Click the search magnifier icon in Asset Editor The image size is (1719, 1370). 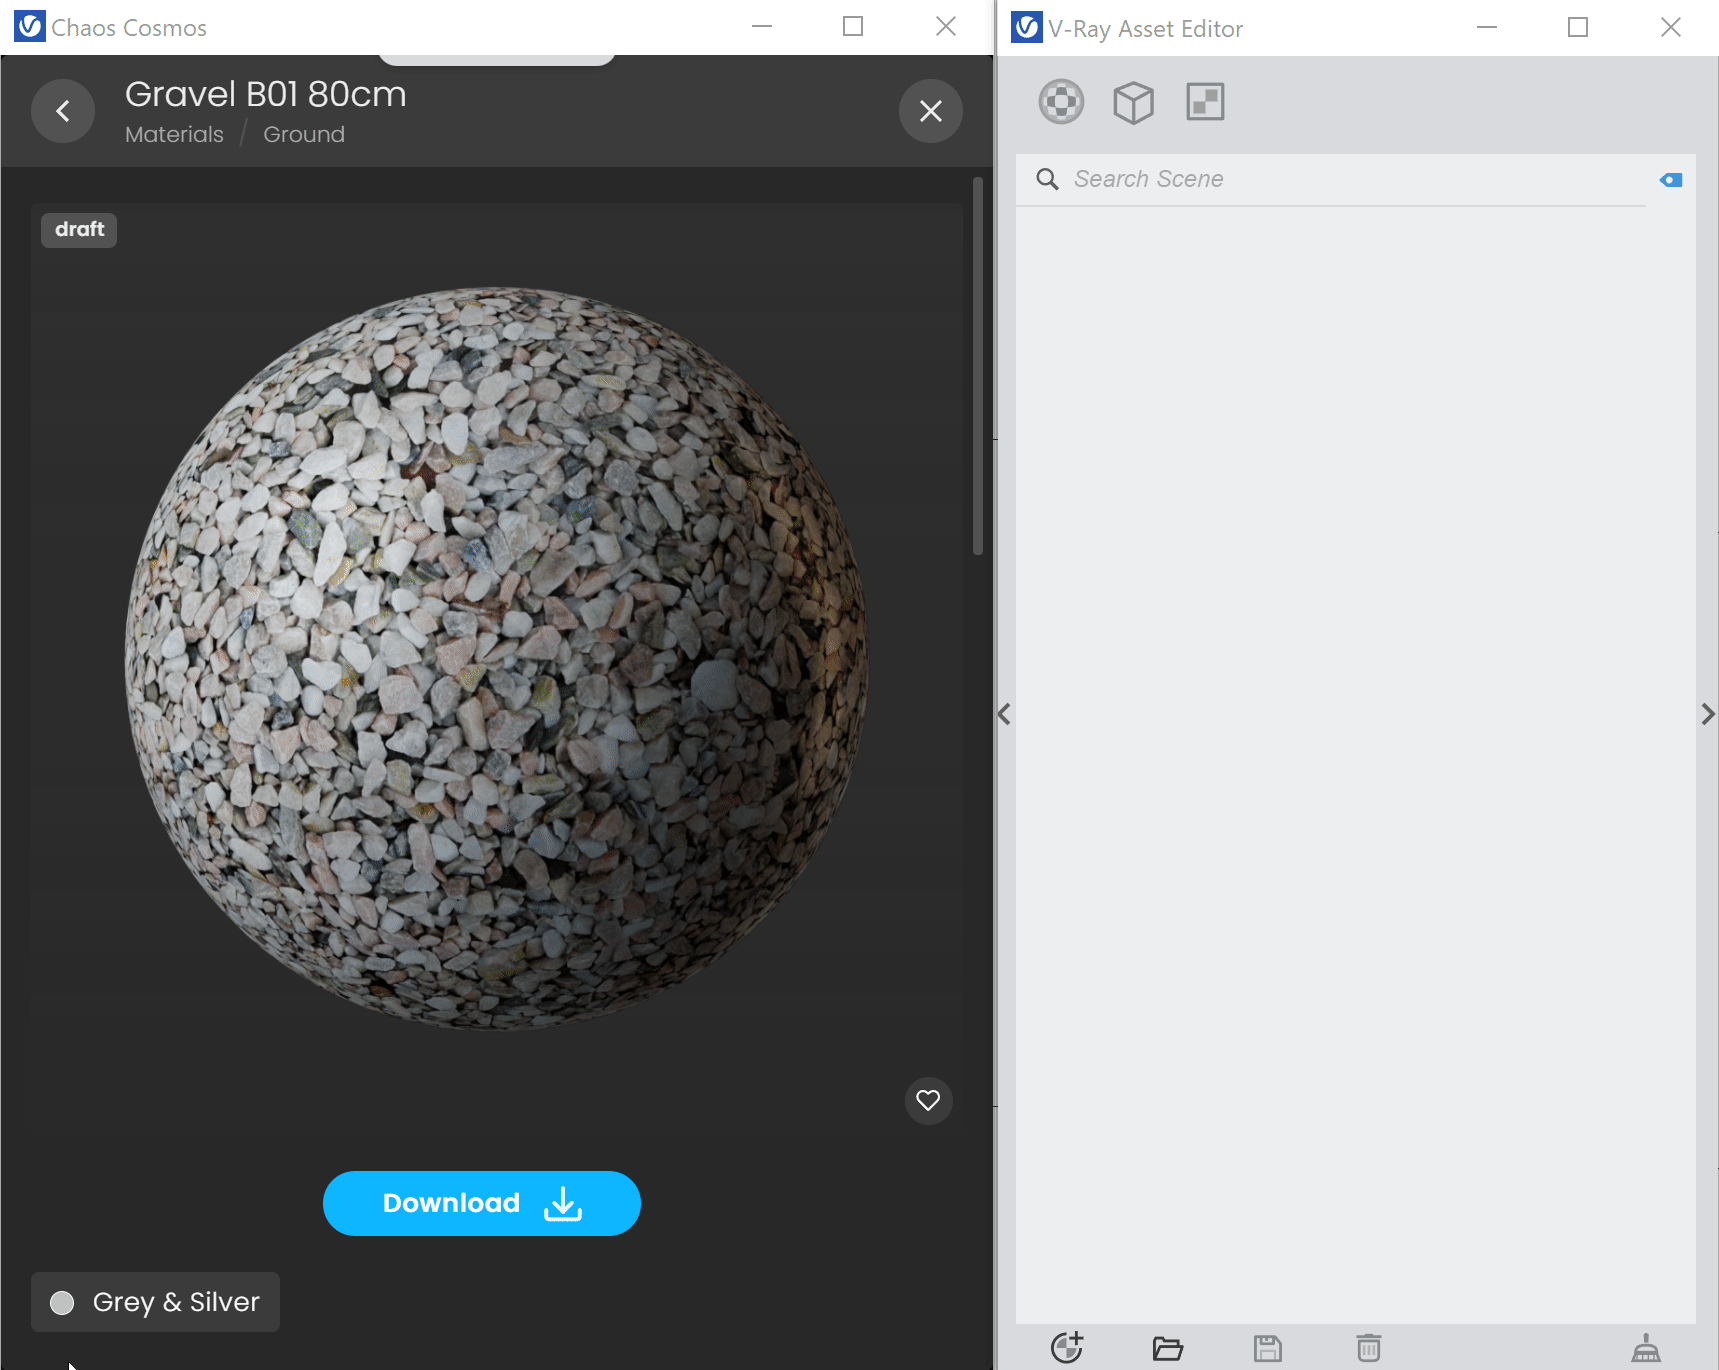click(x=1047, y=179)
